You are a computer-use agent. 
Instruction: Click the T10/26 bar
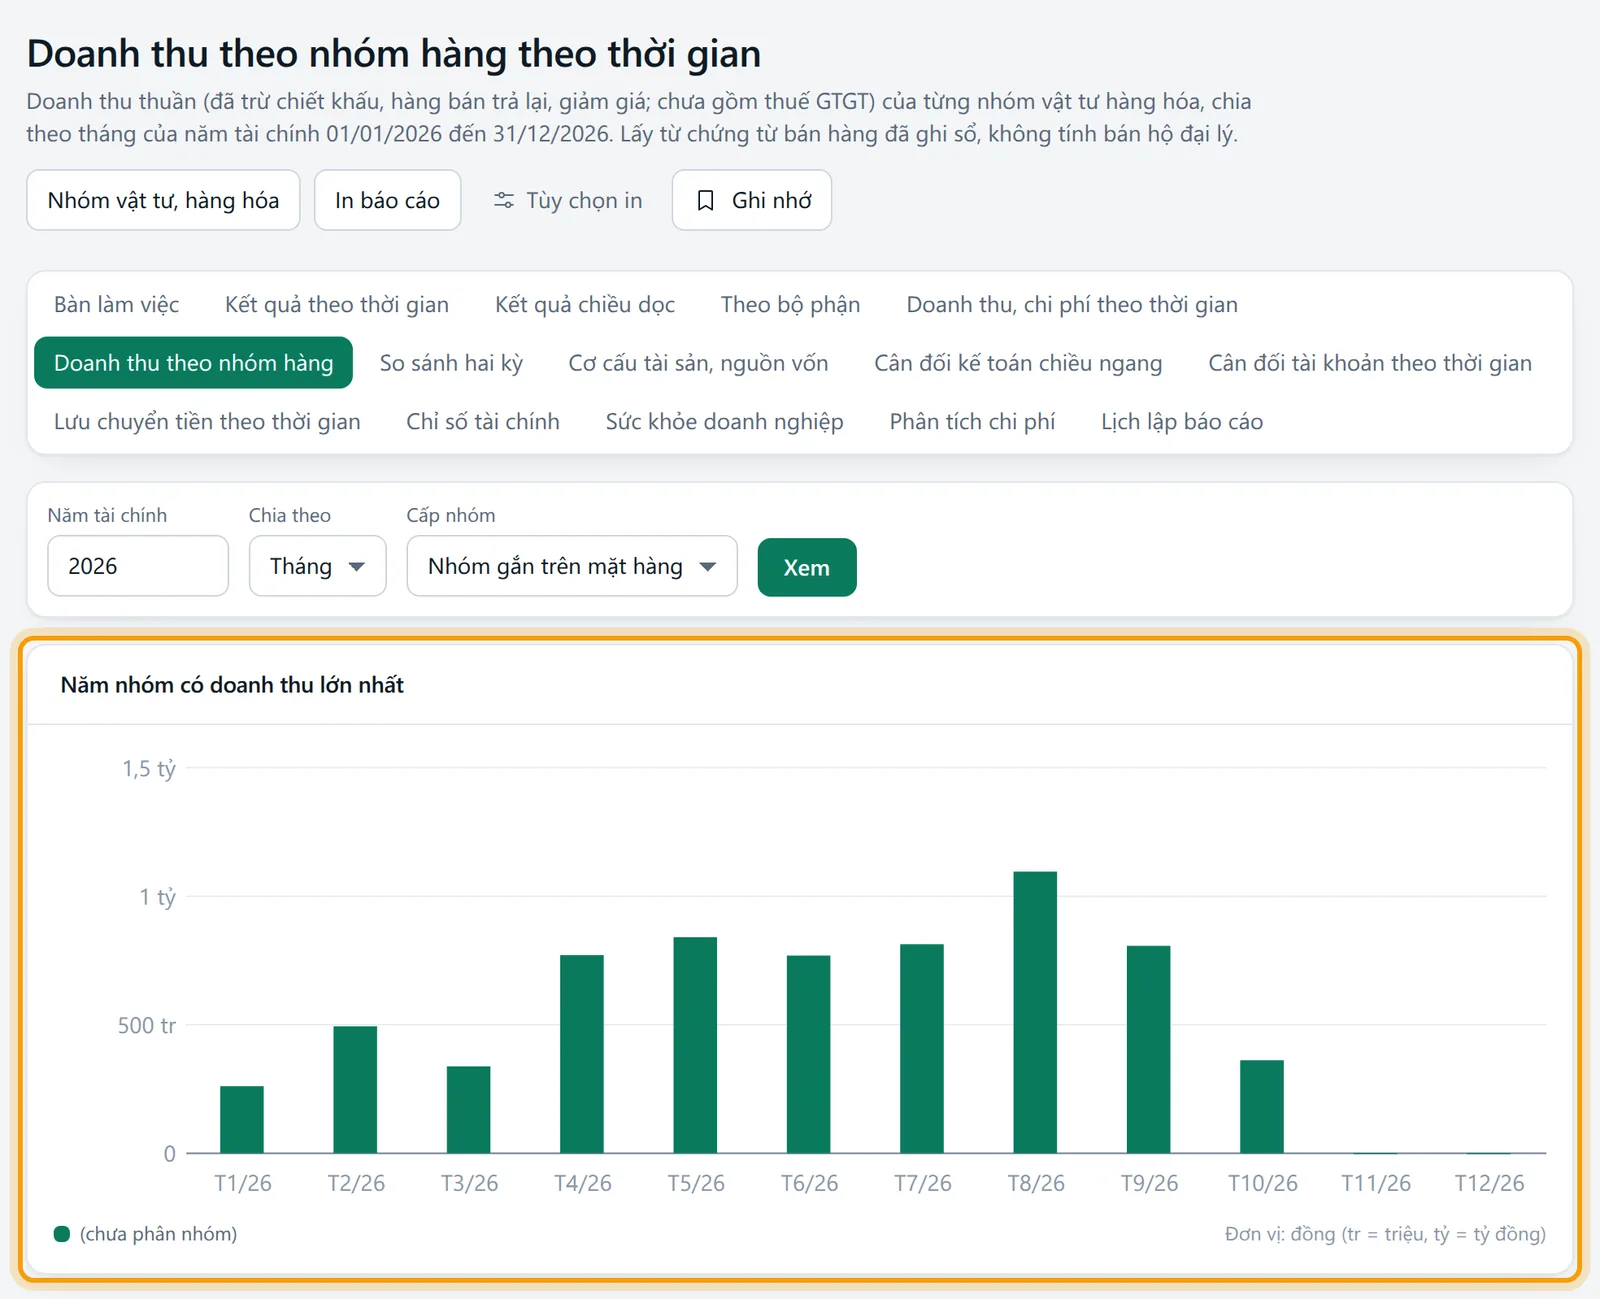[1262, 1107]
